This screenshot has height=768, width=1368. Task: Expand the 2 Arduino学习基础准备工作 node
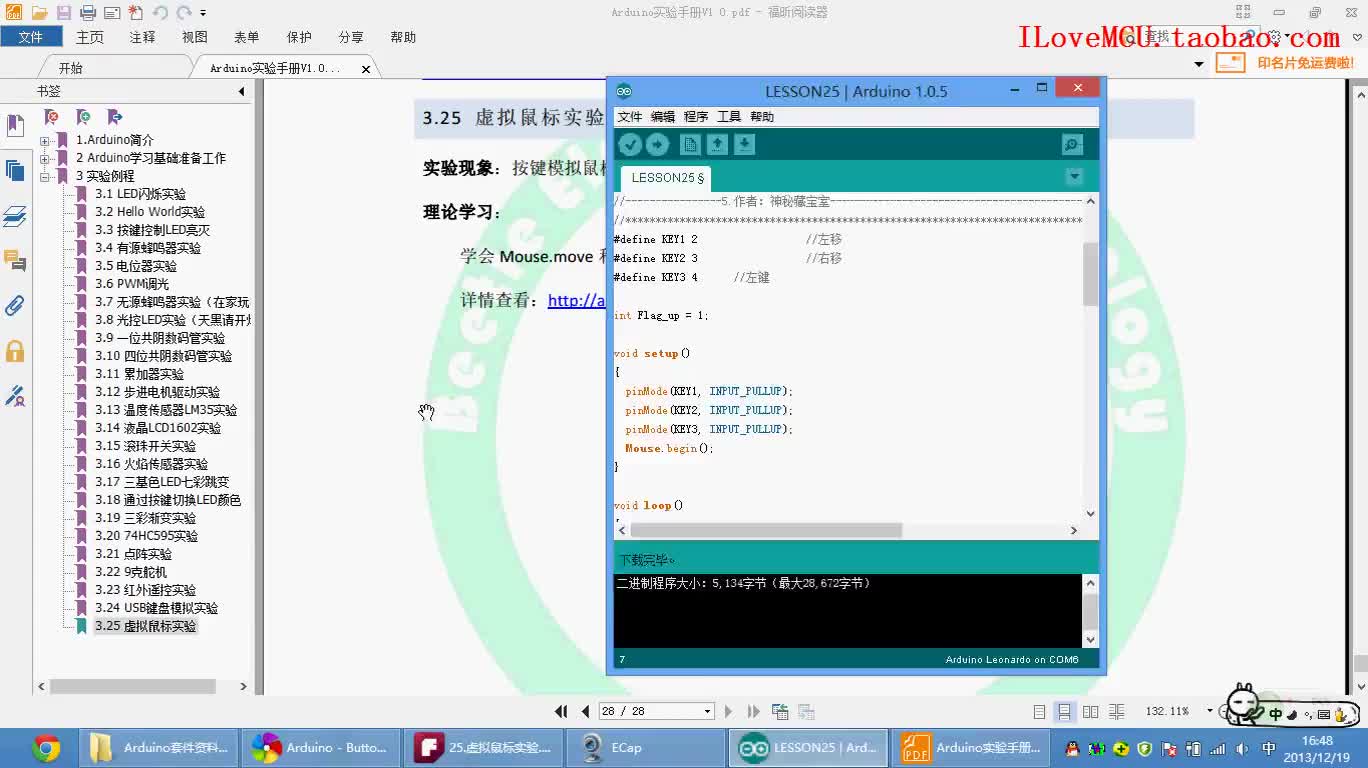44,158
